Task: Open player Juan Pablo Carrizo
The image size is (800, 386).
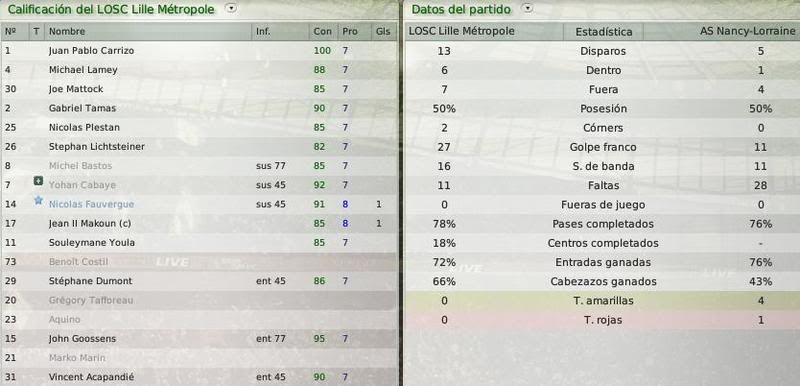Action: click(91, 50)
